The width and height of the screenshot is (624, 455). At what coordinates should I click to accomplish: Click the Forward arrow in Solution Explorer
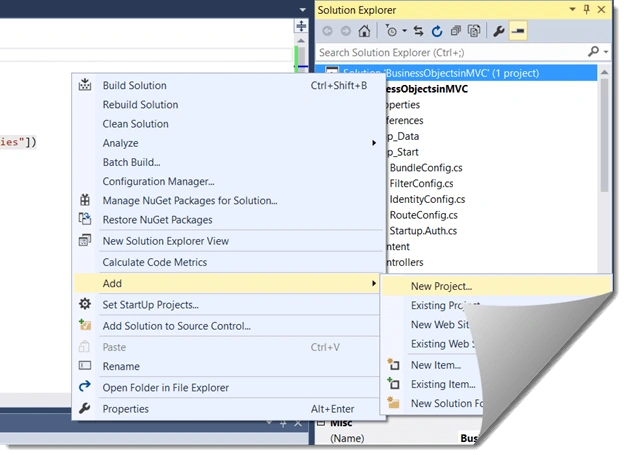pyautogui.click(x=345, y=31)
